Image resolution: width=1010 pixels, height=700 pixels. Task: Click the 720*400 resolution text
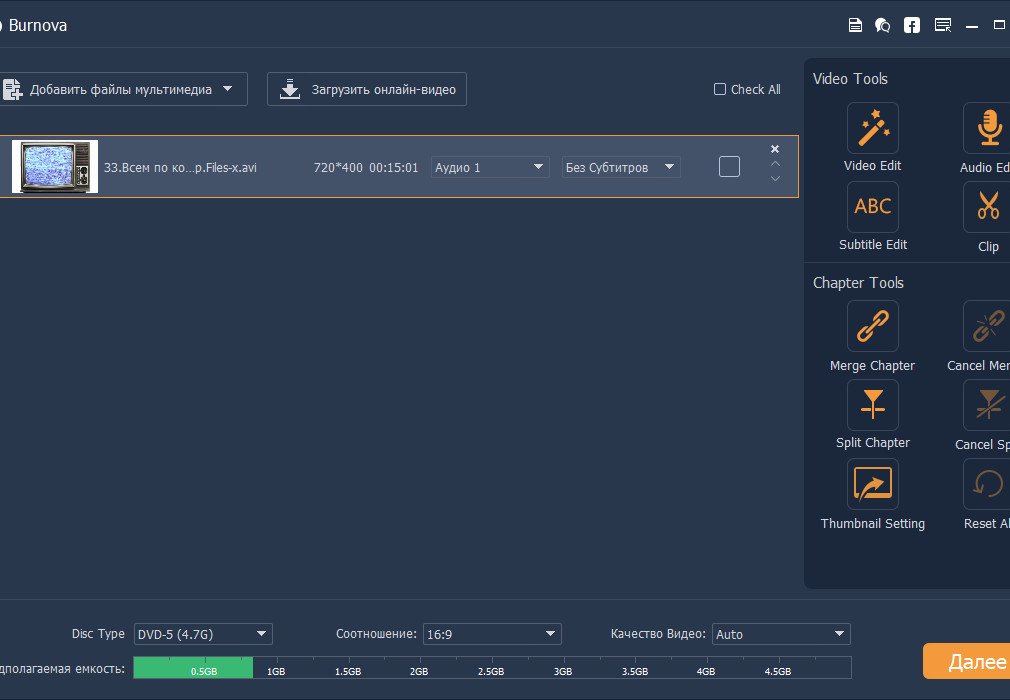coord(338,167)
